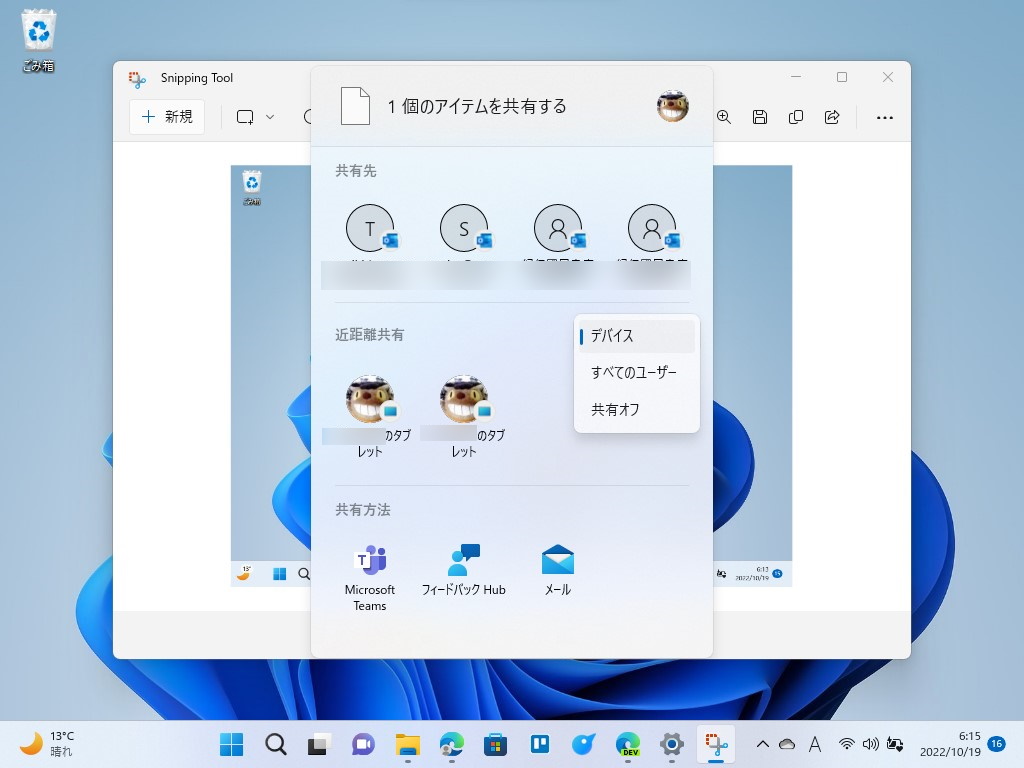Click OneDrive cloud tray icon
The image size is (1024, 768).
[x=787, y=744]
